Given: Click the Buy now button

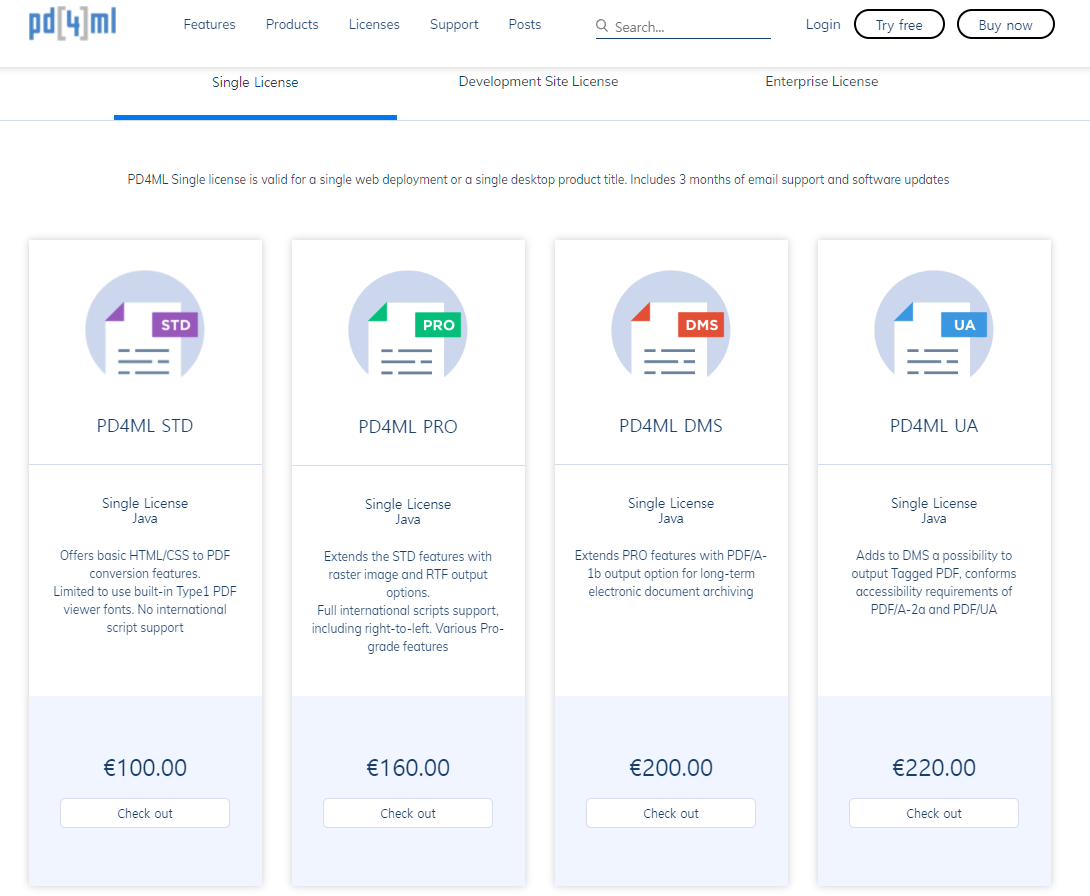Looking at the screenshot, I should 1005,24.
